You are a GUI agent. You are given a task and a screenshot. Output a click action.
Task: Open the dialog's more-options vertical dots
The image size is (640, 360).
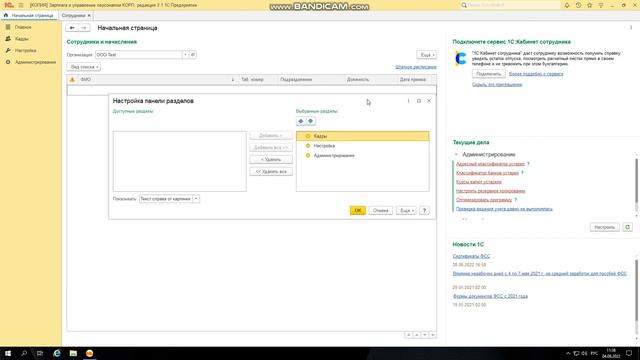(408, 101)
